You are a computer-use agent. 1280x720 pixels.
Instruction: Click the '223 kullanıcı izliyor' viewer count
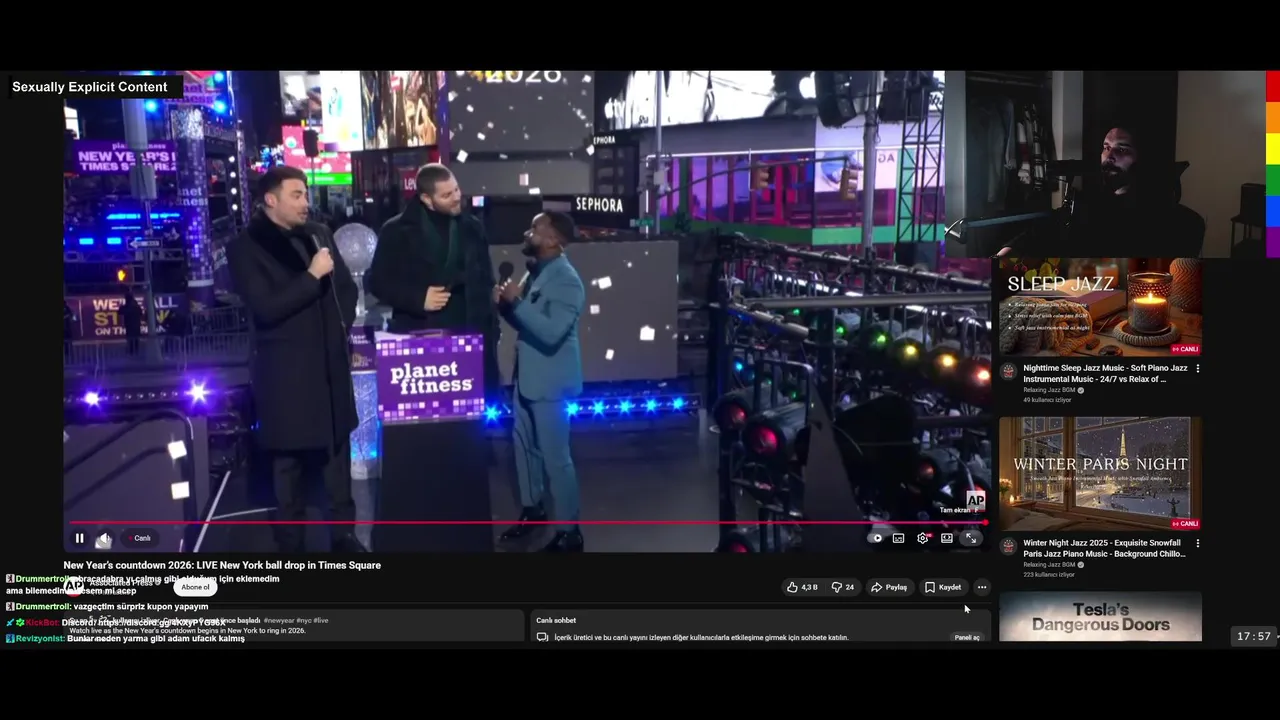tap(1049, 575)
